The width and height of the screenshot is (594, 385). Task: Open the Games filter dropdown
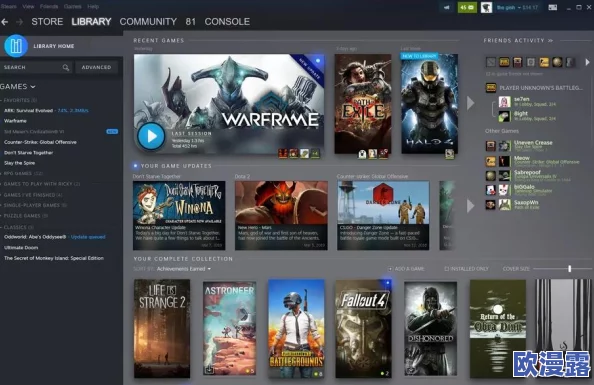coord(18,87)
